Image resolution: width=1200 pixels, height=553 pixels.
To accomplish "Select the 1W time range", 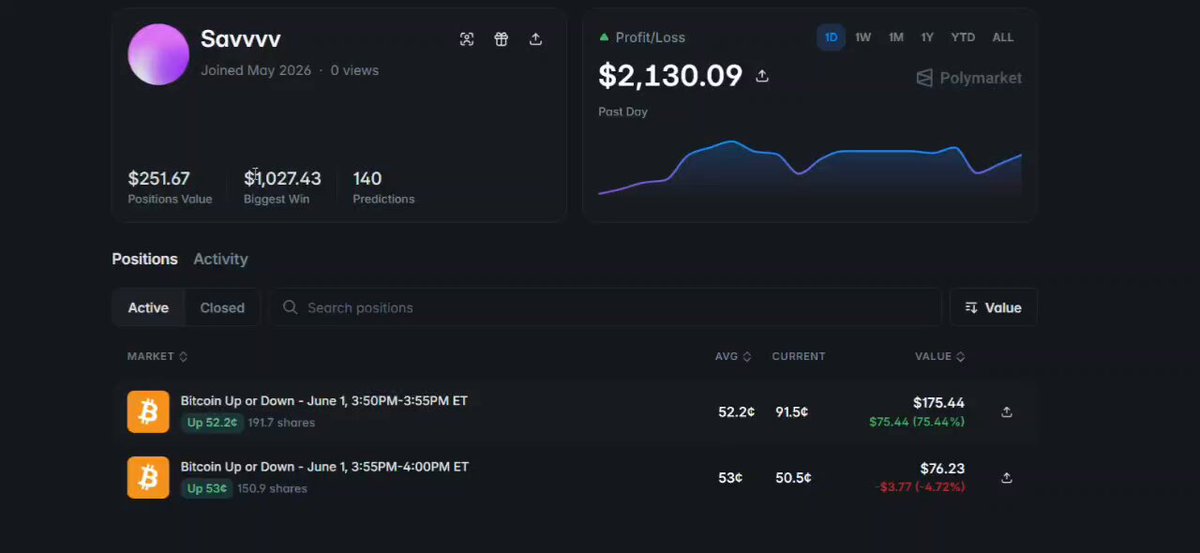I will pos(863,37).
